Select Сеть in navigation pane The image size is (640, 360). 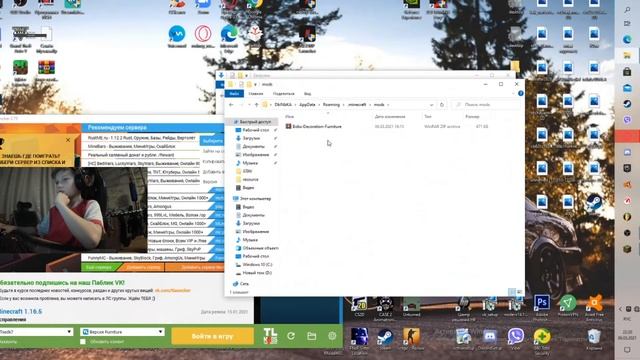point(244,283)
